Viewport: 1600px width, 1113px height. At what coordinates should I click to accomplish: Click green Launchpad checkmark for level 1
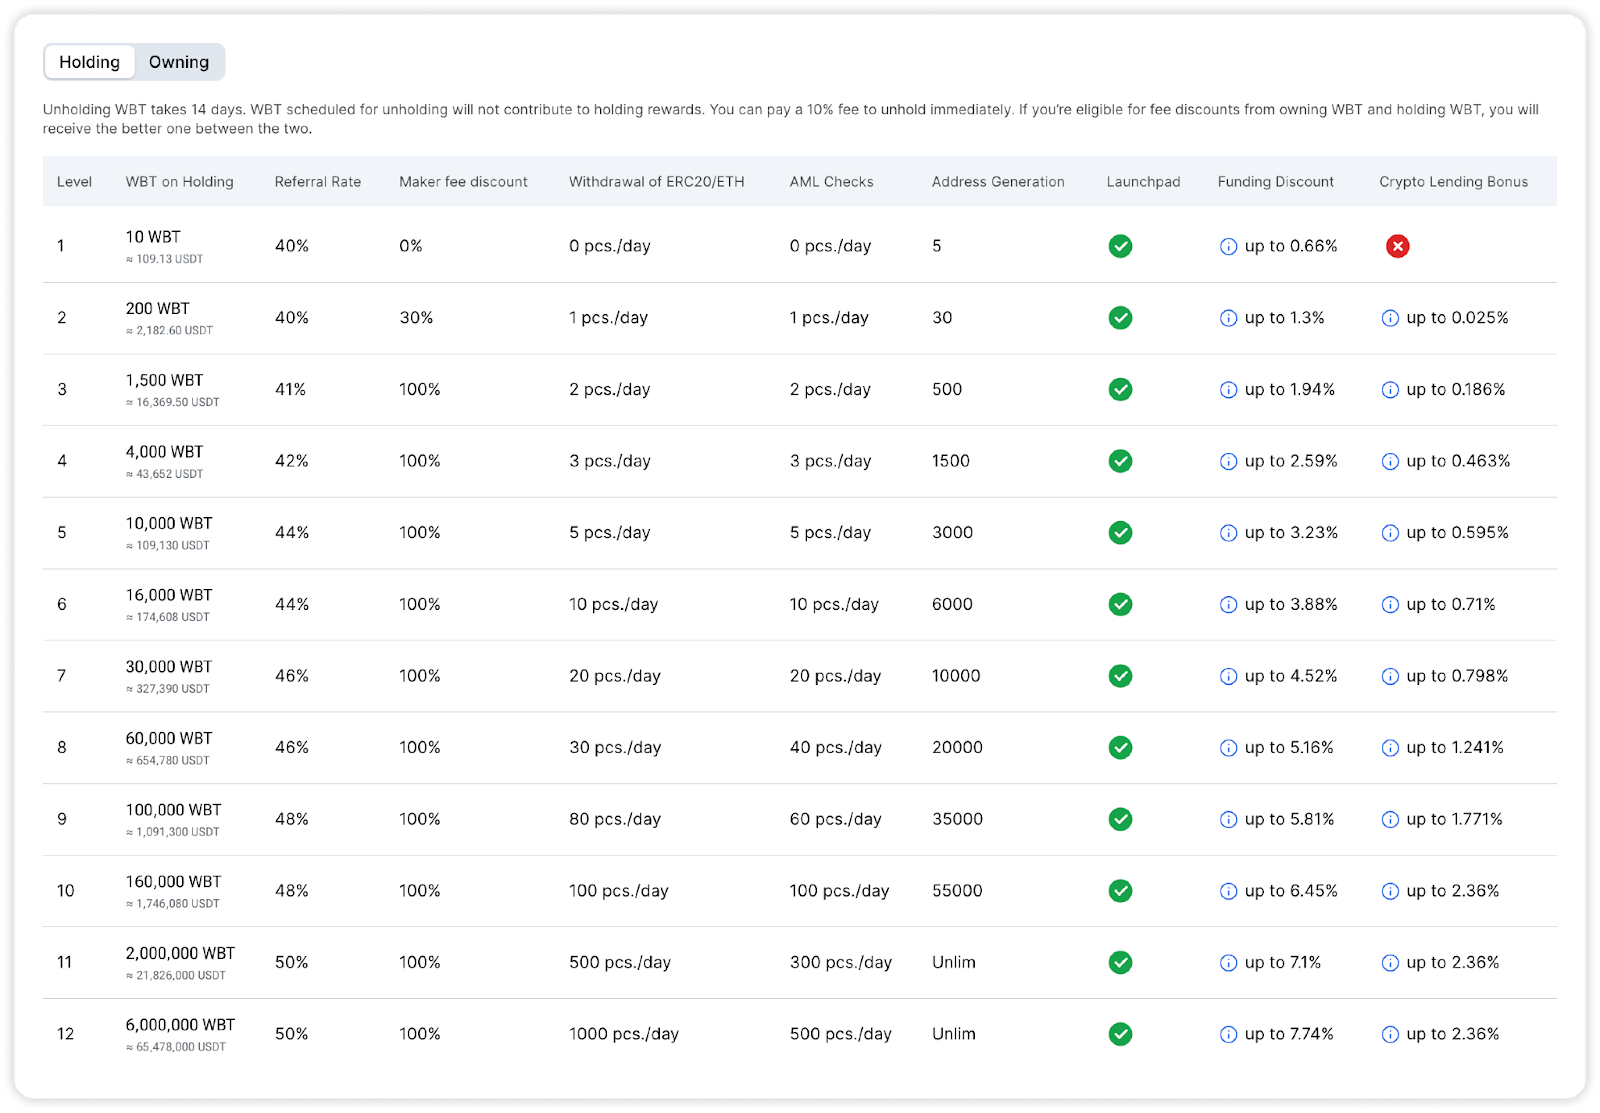1120,246
